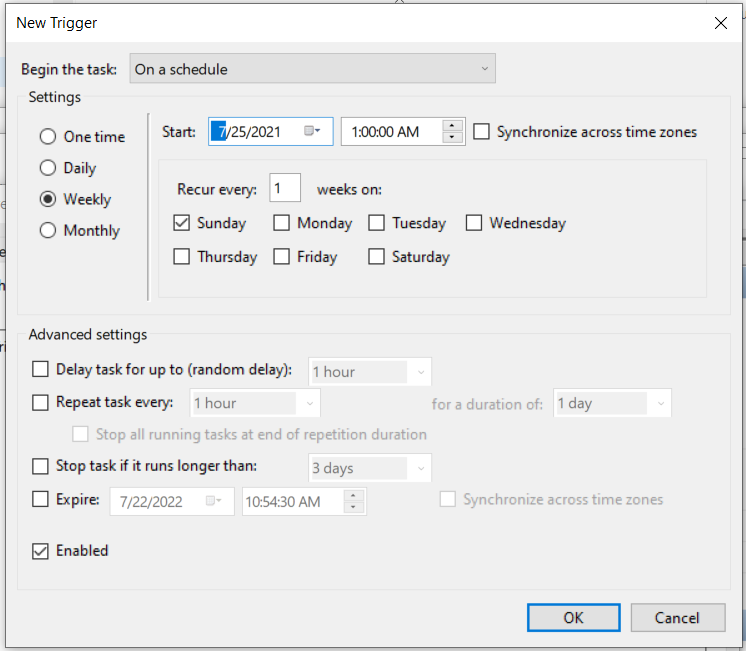746x651 pixels.
Task: Enable Repeat task every checkbox
Action: pos(40,402)
